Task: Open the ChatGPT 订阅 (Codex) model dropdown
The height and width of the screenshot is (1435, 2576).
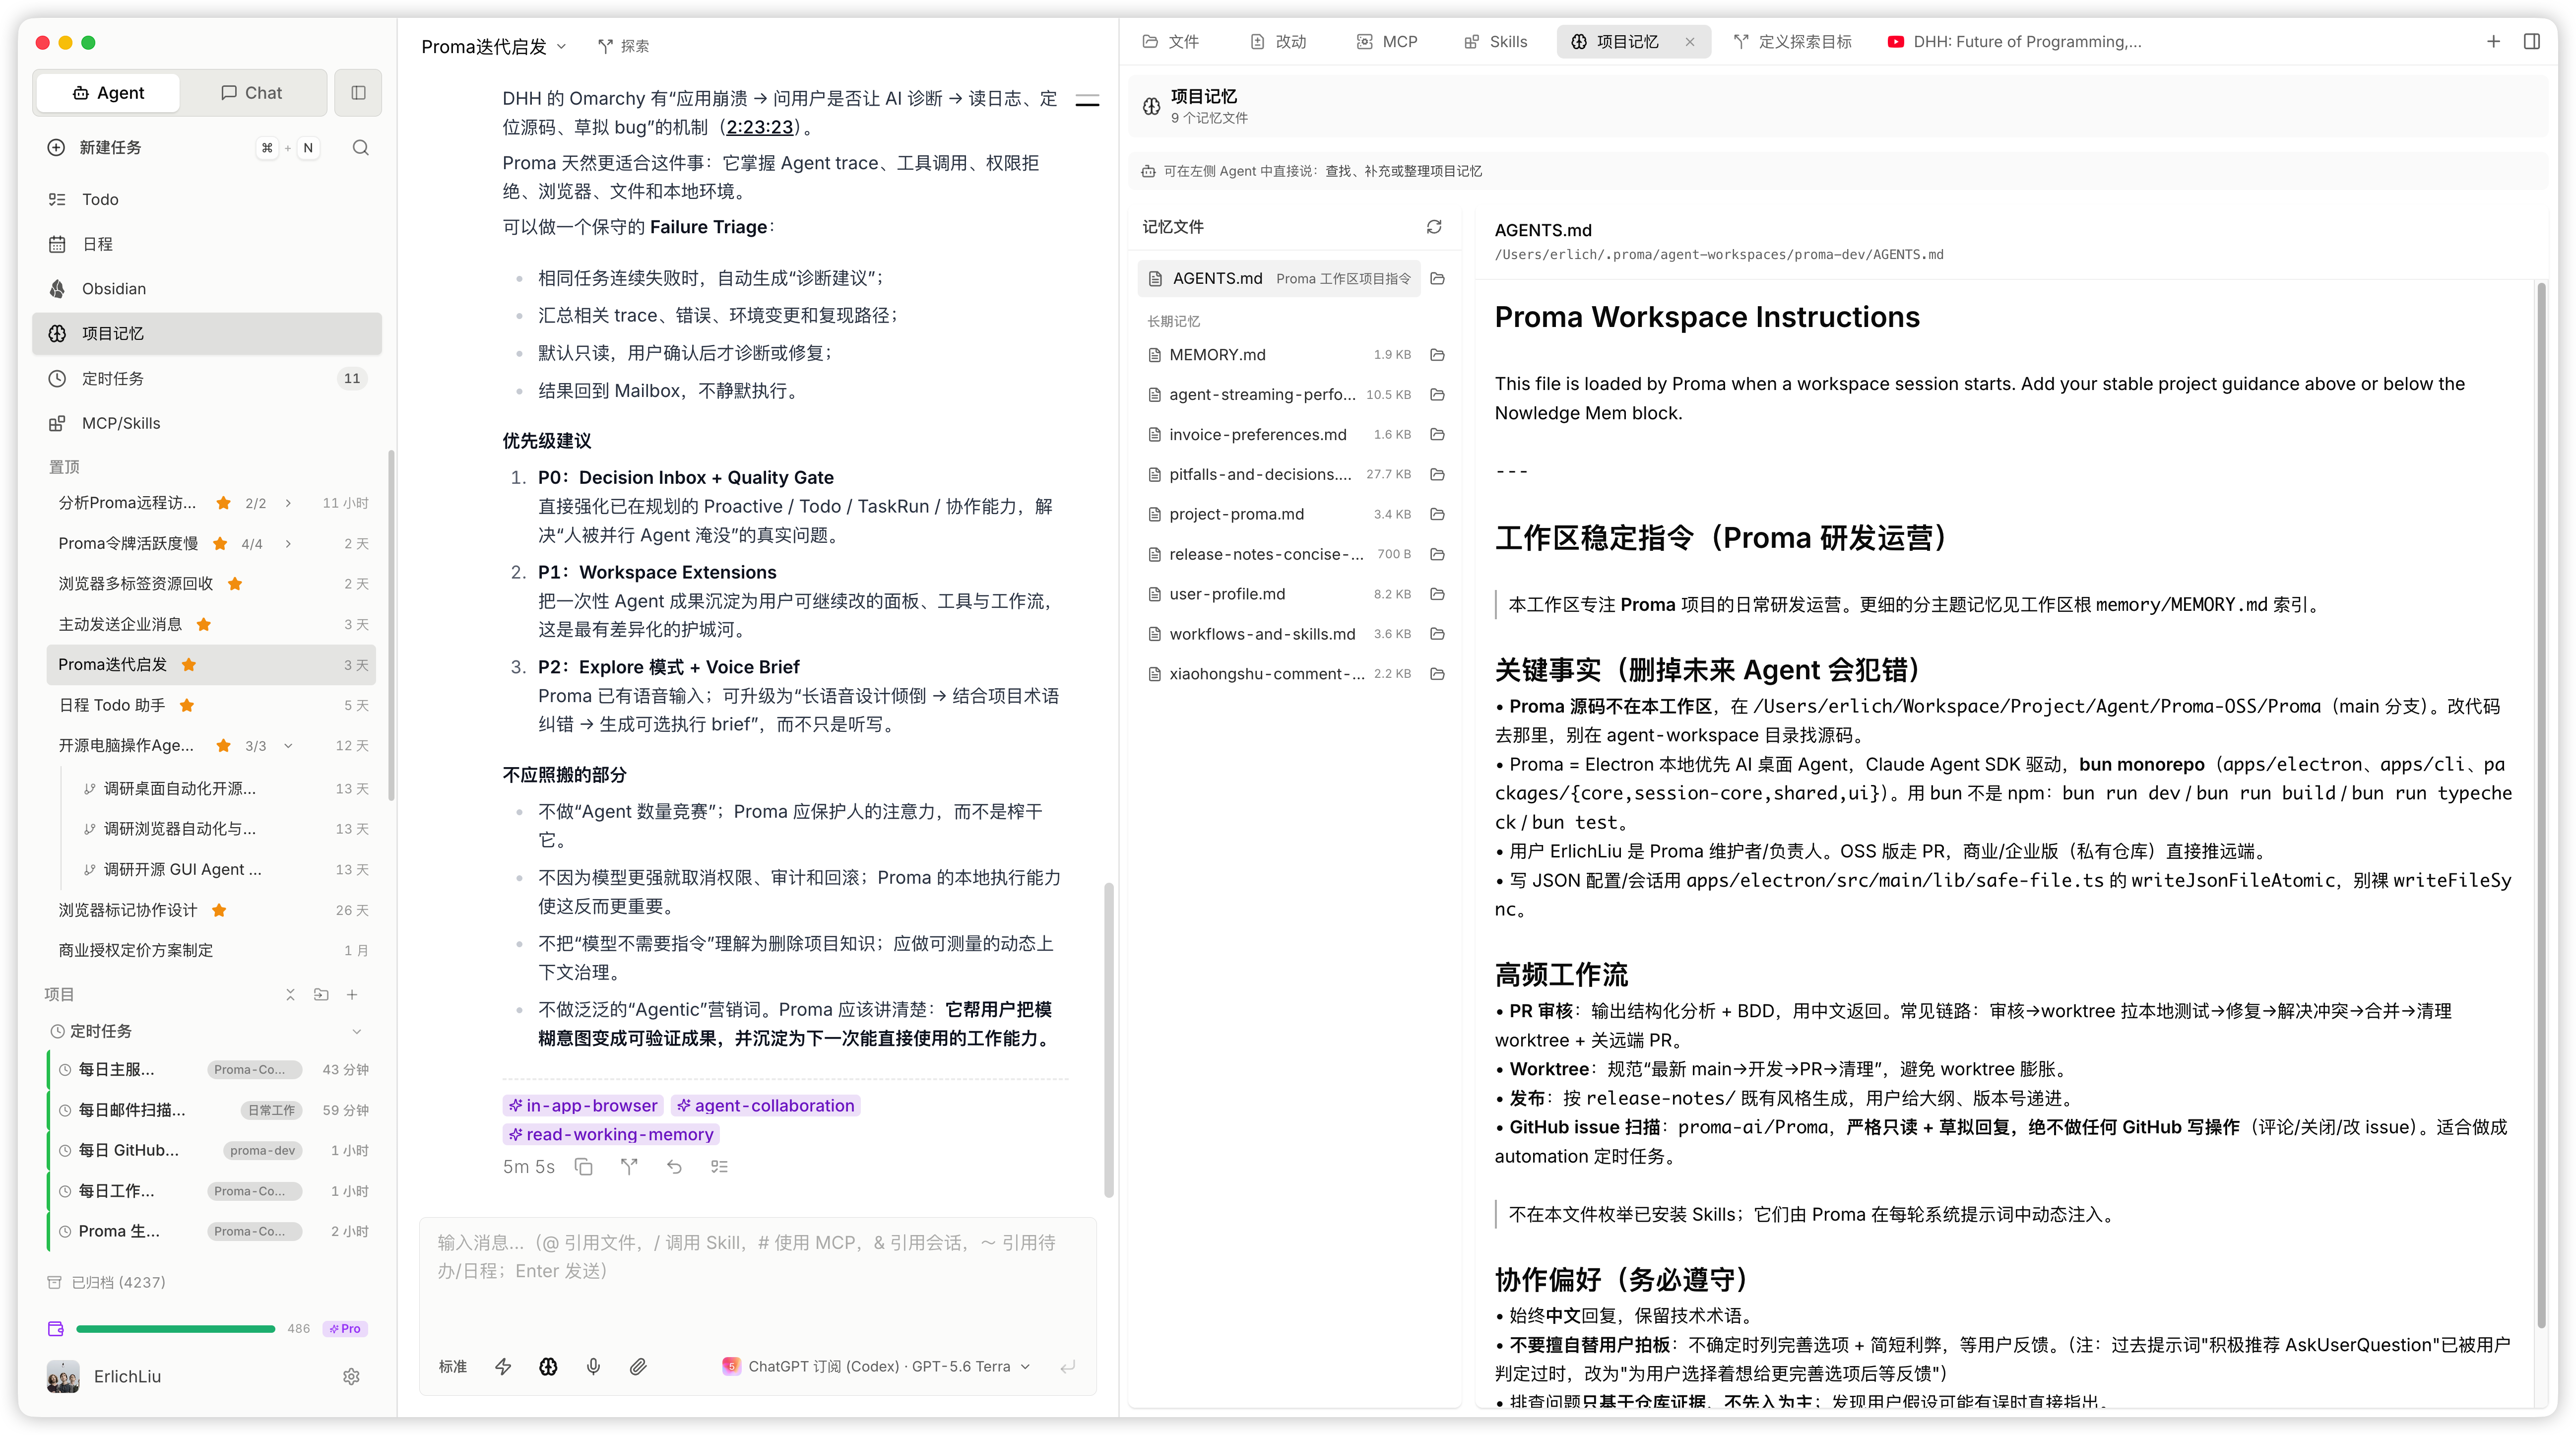Action: 876,1367
